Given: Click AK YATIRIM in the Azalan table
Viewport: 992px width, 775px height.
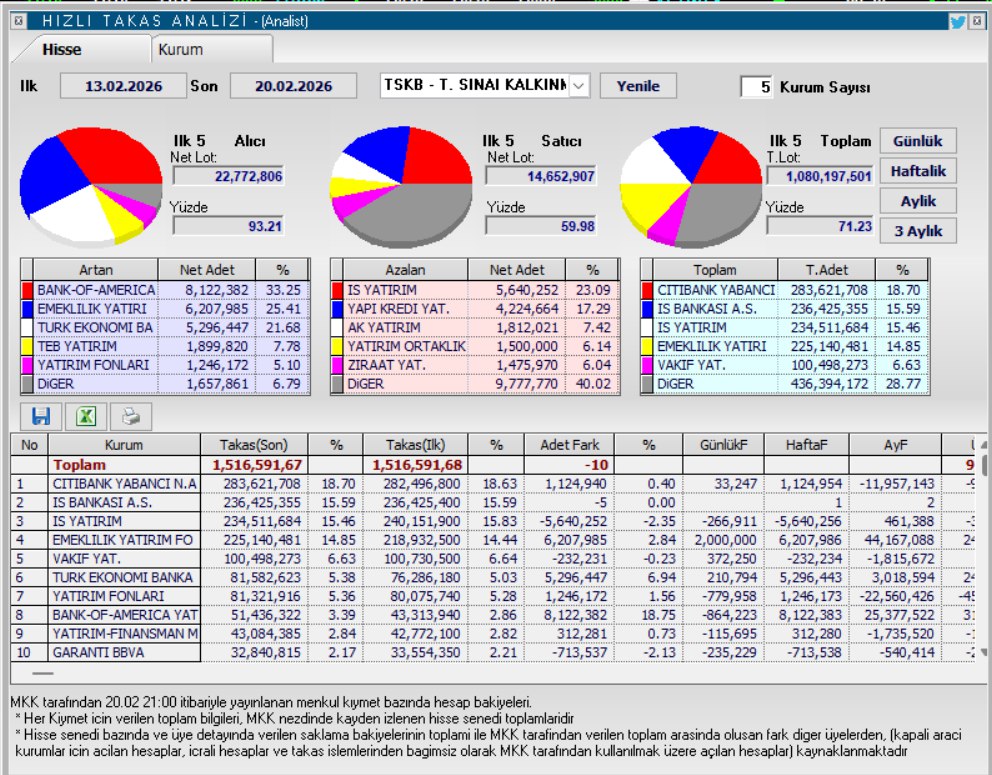Looking at the screenshot, I should (383, 328).
